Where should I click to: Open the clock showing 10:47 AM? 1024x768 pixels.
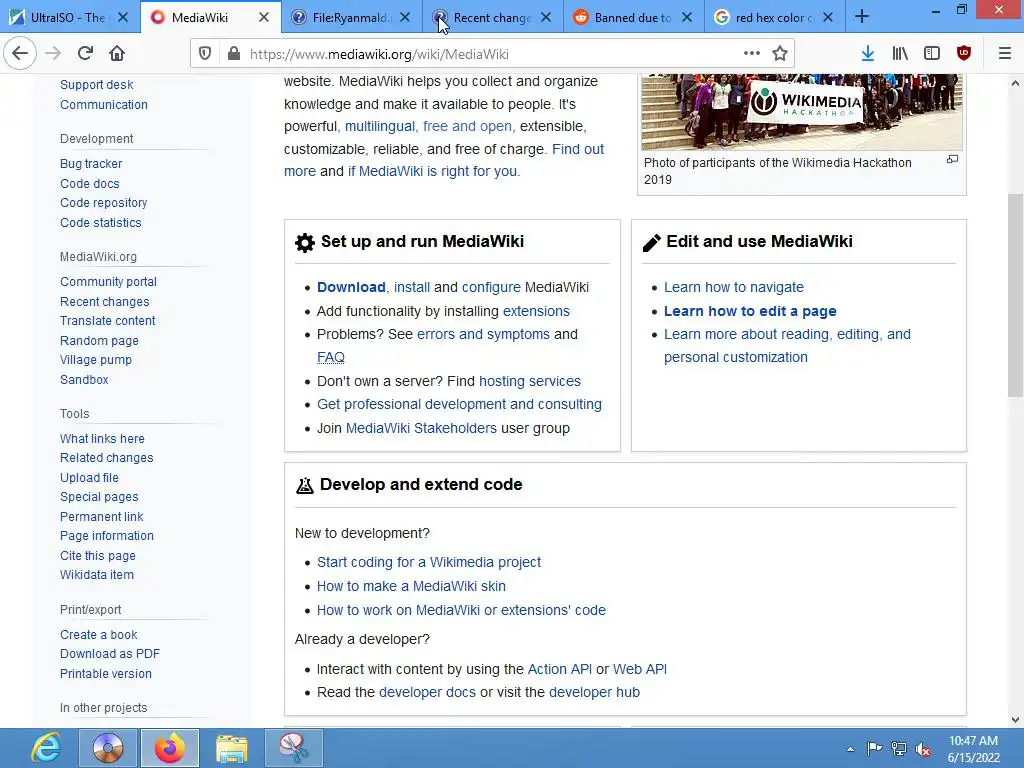pos(974,749)
